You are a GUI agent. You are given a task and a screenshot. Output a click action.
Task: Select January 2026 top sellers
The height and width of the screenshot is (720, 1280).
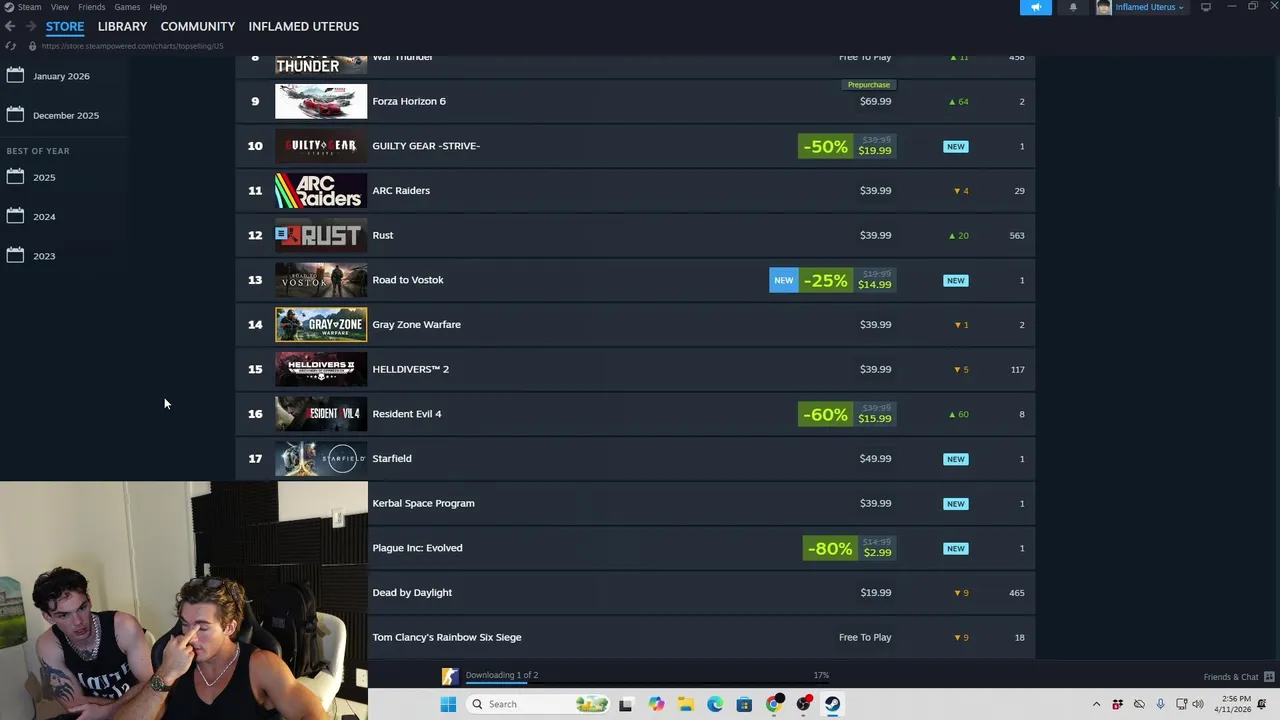tap(61, 76)
